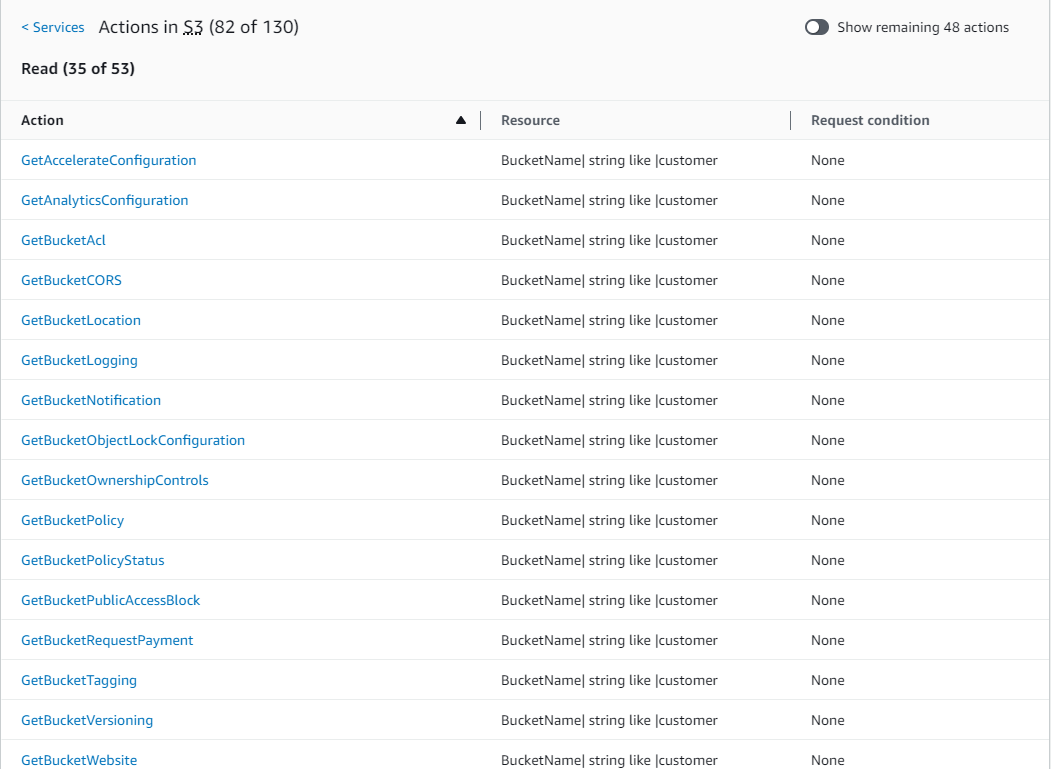Image resolution: width=1051 pixels, height=769 pixels.
Task: Click the GetBucketAcl action
Action: (63, 240)
